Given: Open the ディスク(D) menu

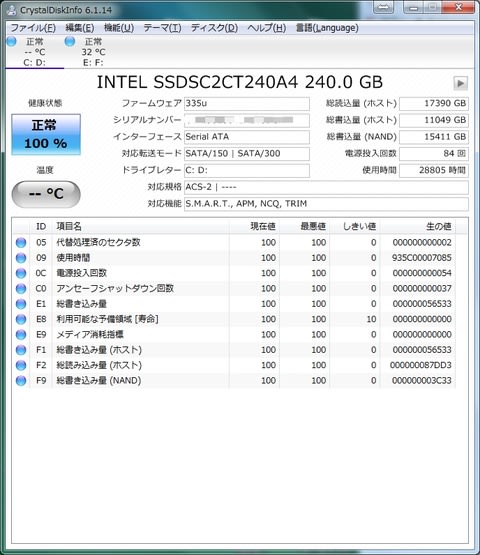Looking at the screenshot, I should pyautogui.click(x=214, y=28).
